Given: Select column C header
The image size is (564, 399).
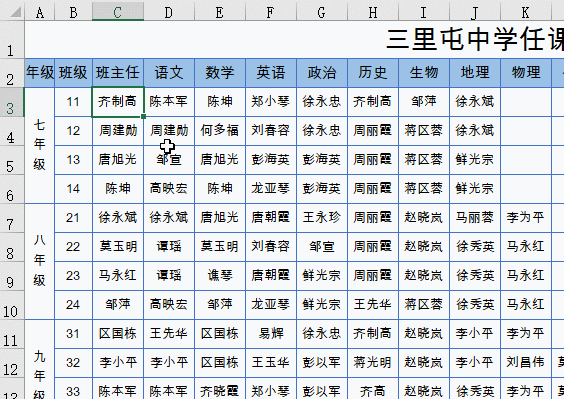Looking at the screenshot, I should [x=118, y=12].
